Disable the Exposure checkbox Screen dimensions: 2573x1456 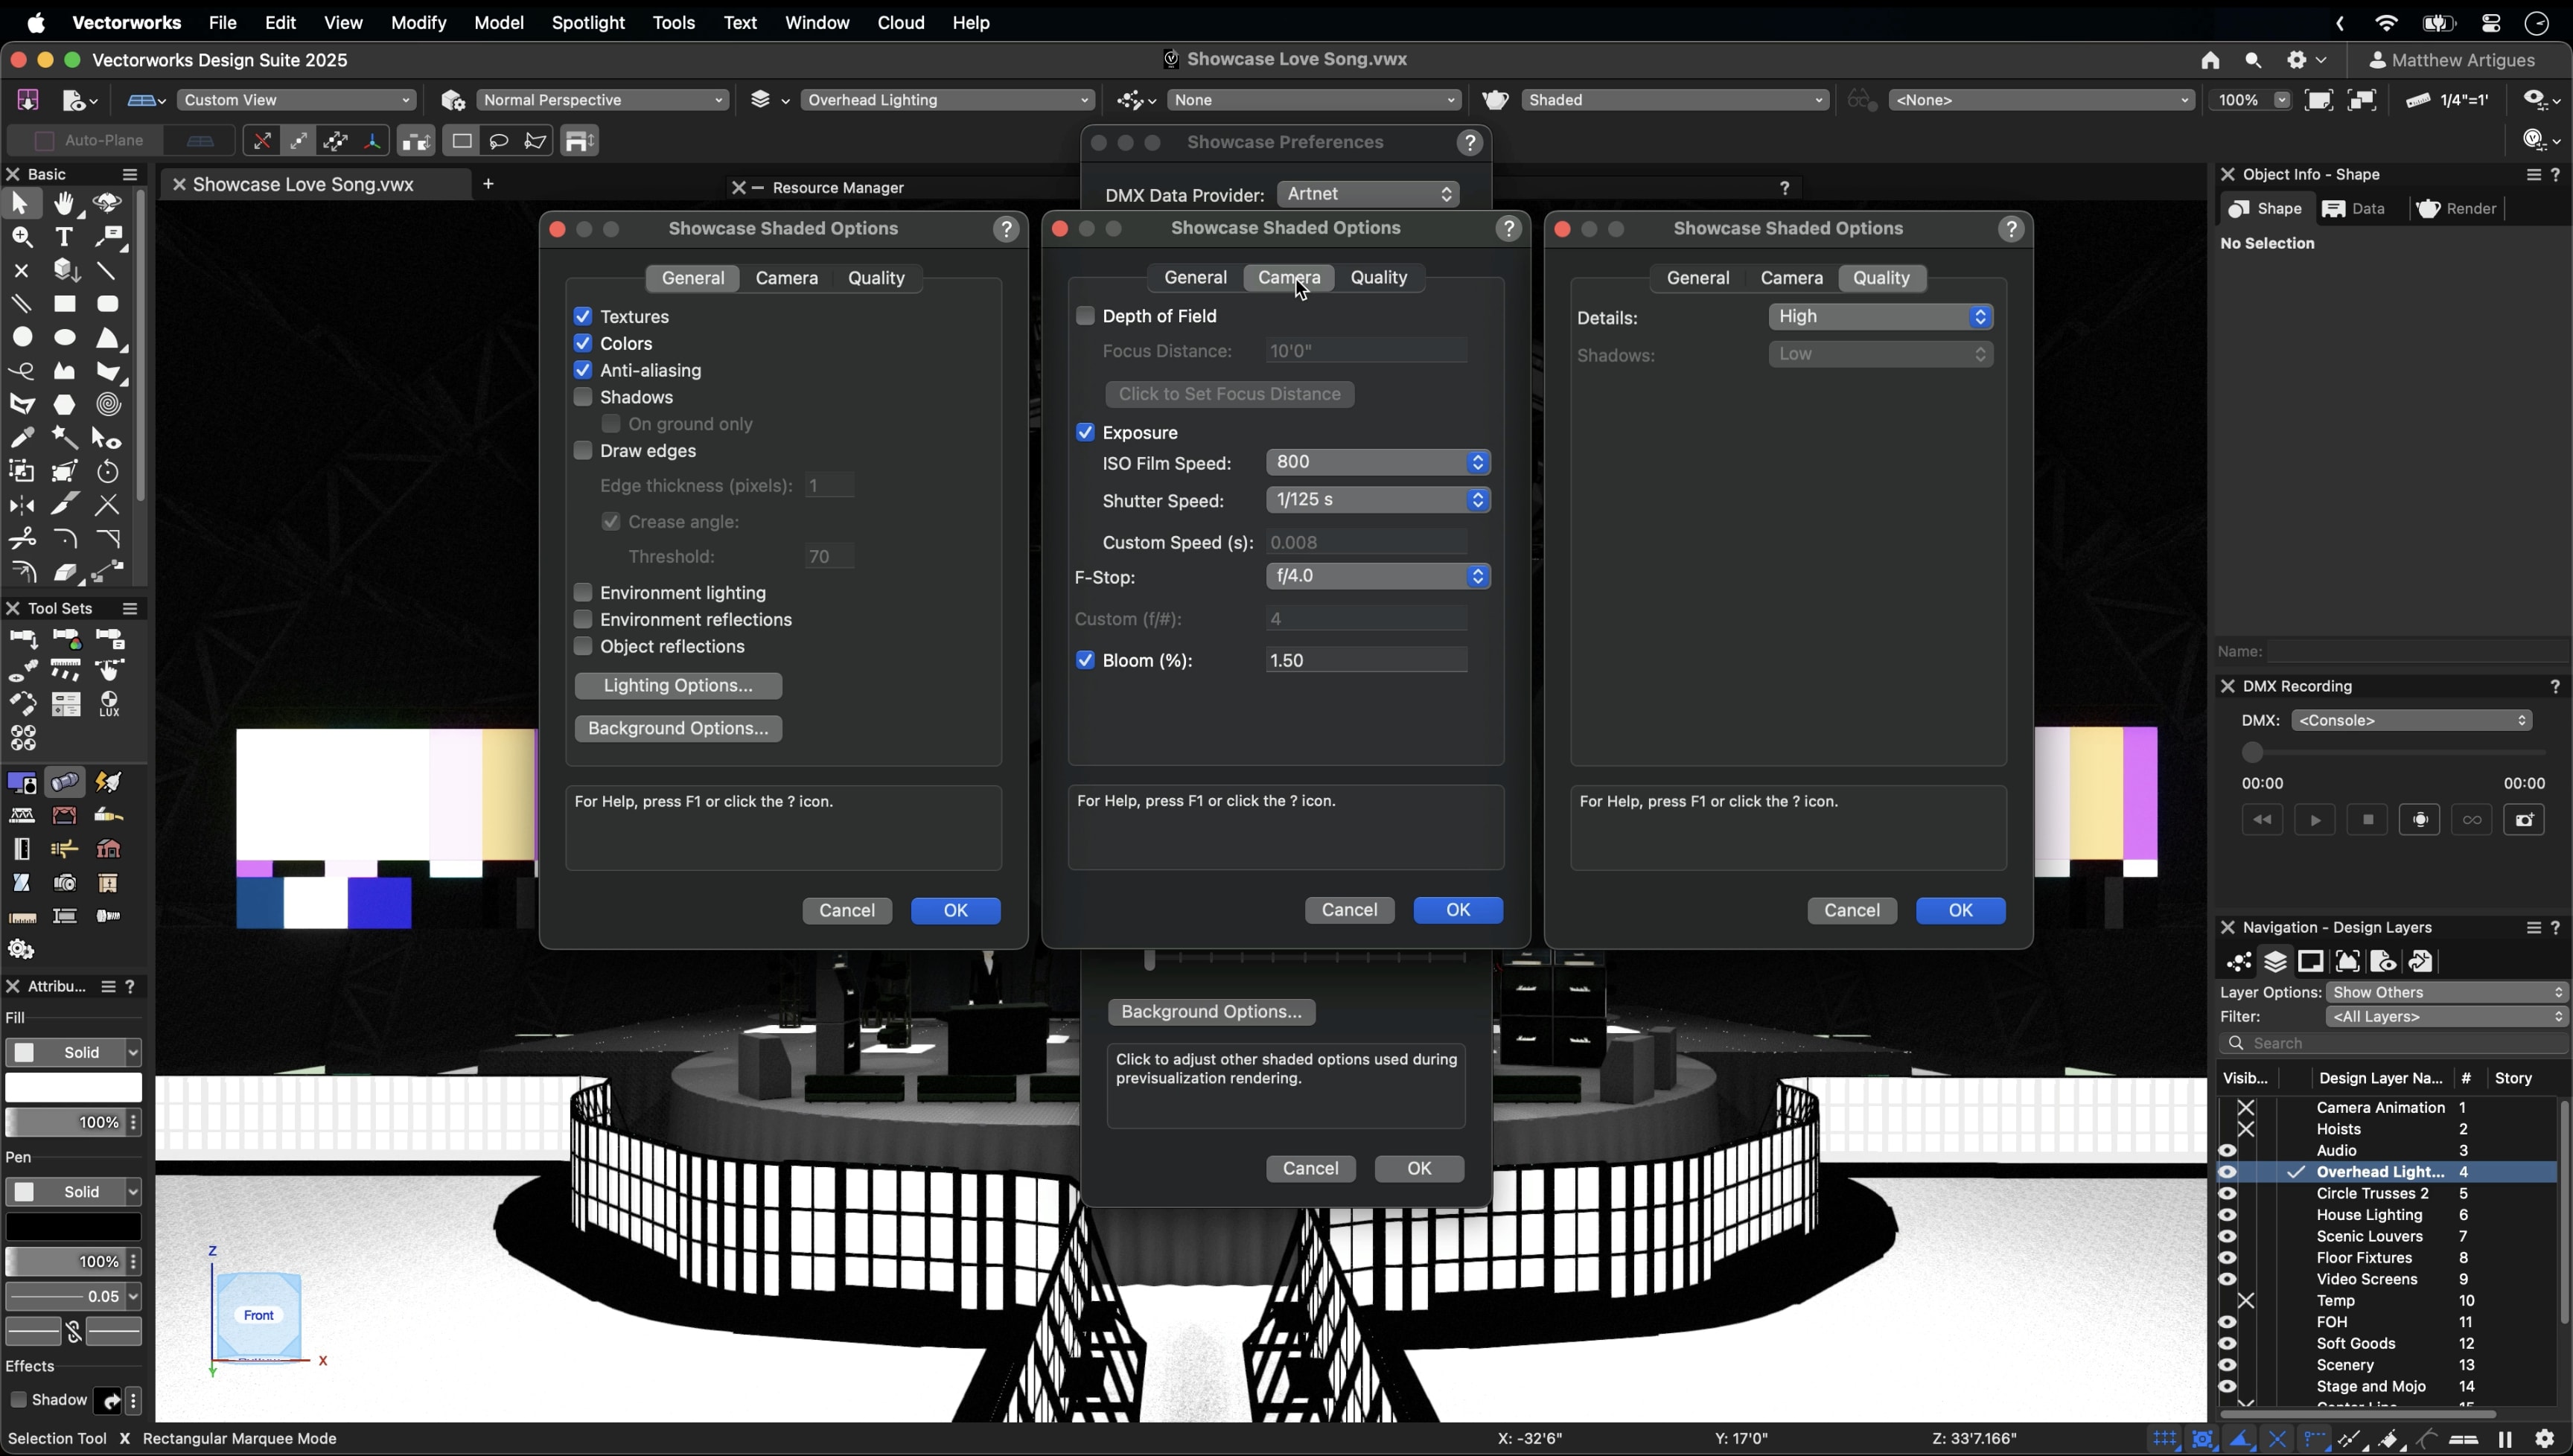tap(1085, 432)
